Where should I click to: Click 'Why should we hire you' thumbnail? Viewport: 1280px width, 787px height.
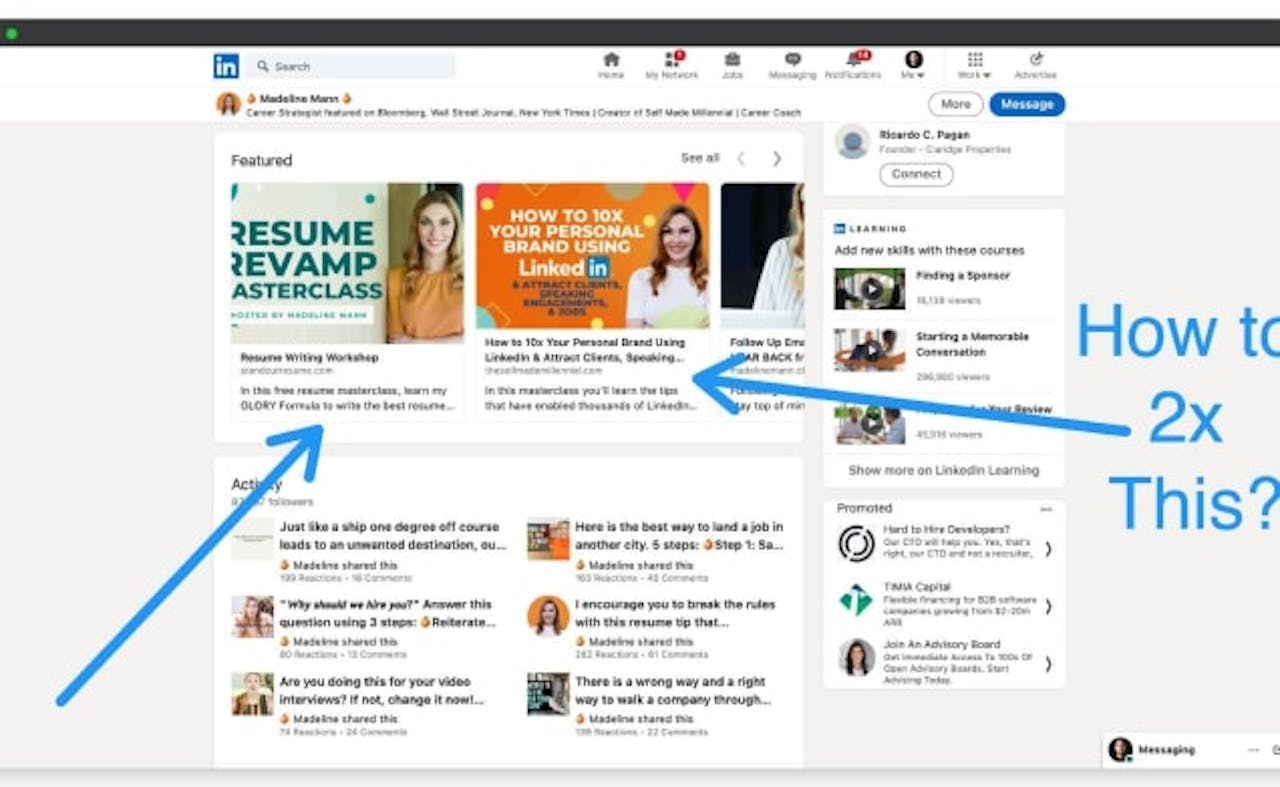tap(252, 616)
